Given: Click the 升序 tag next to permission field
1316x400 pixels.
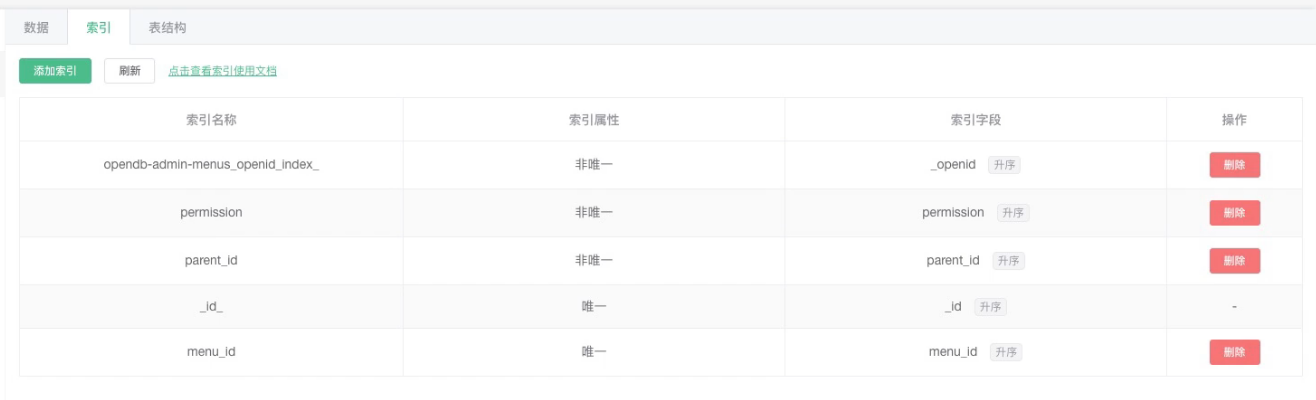Looking at the screenshot, I should coord(1013,213).
